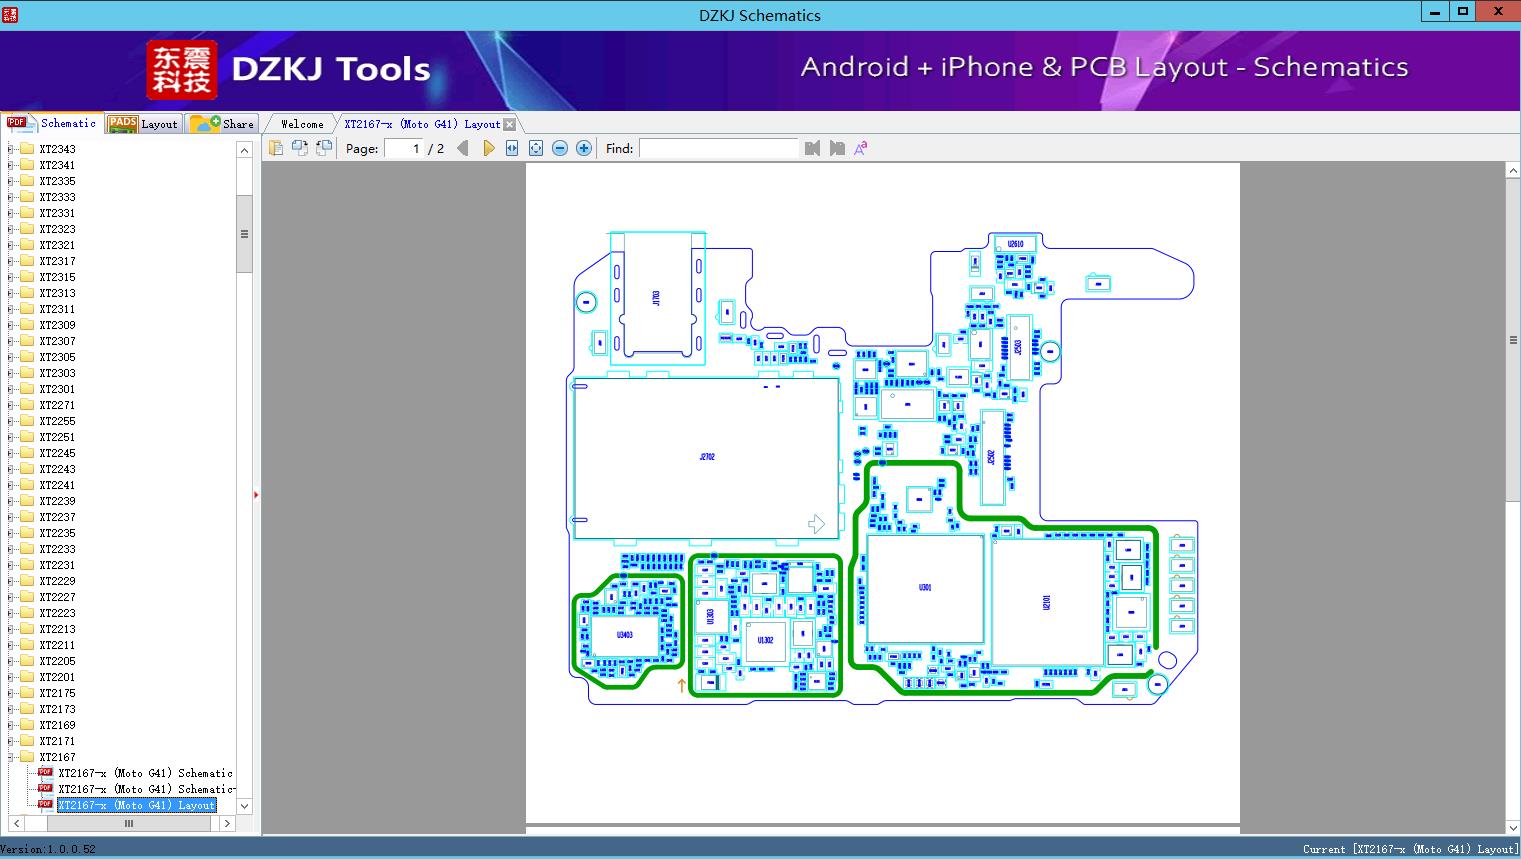Select the fit-width view icon
The width and height of the screenshot is (1521, 859).
point(512,147)
